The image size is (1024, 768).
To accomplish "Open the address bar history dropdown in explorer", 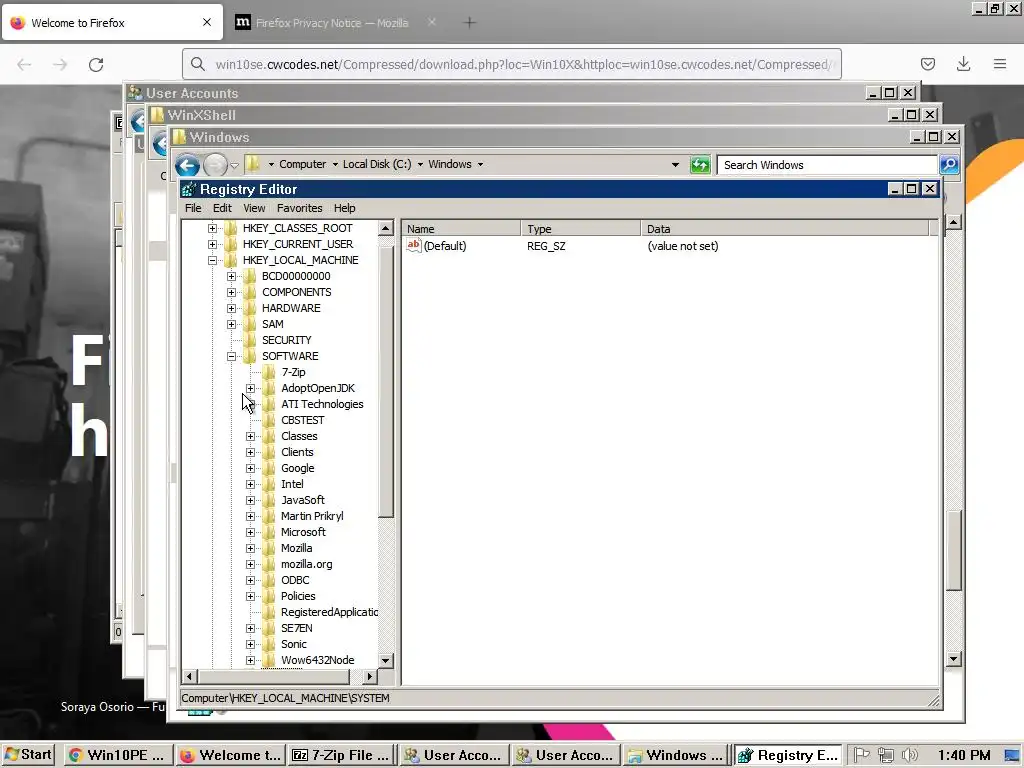I will tap(675, 165).
